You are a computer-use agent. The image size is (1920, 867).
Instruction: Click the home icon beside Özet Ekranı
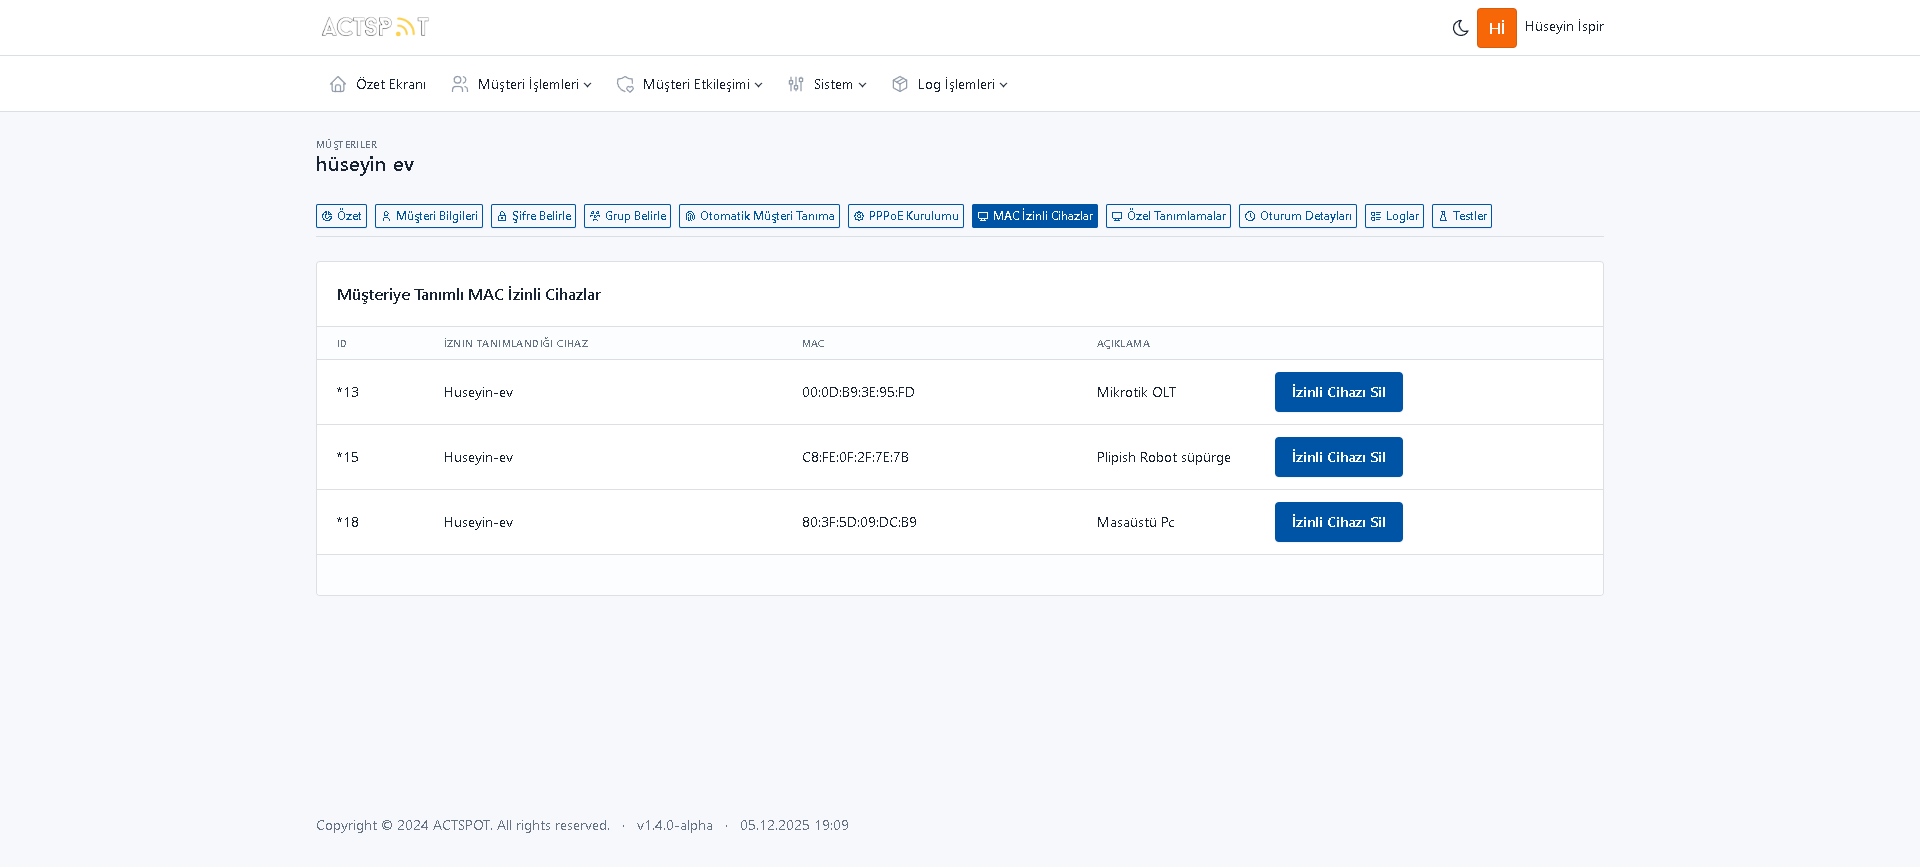coord(338,84)
